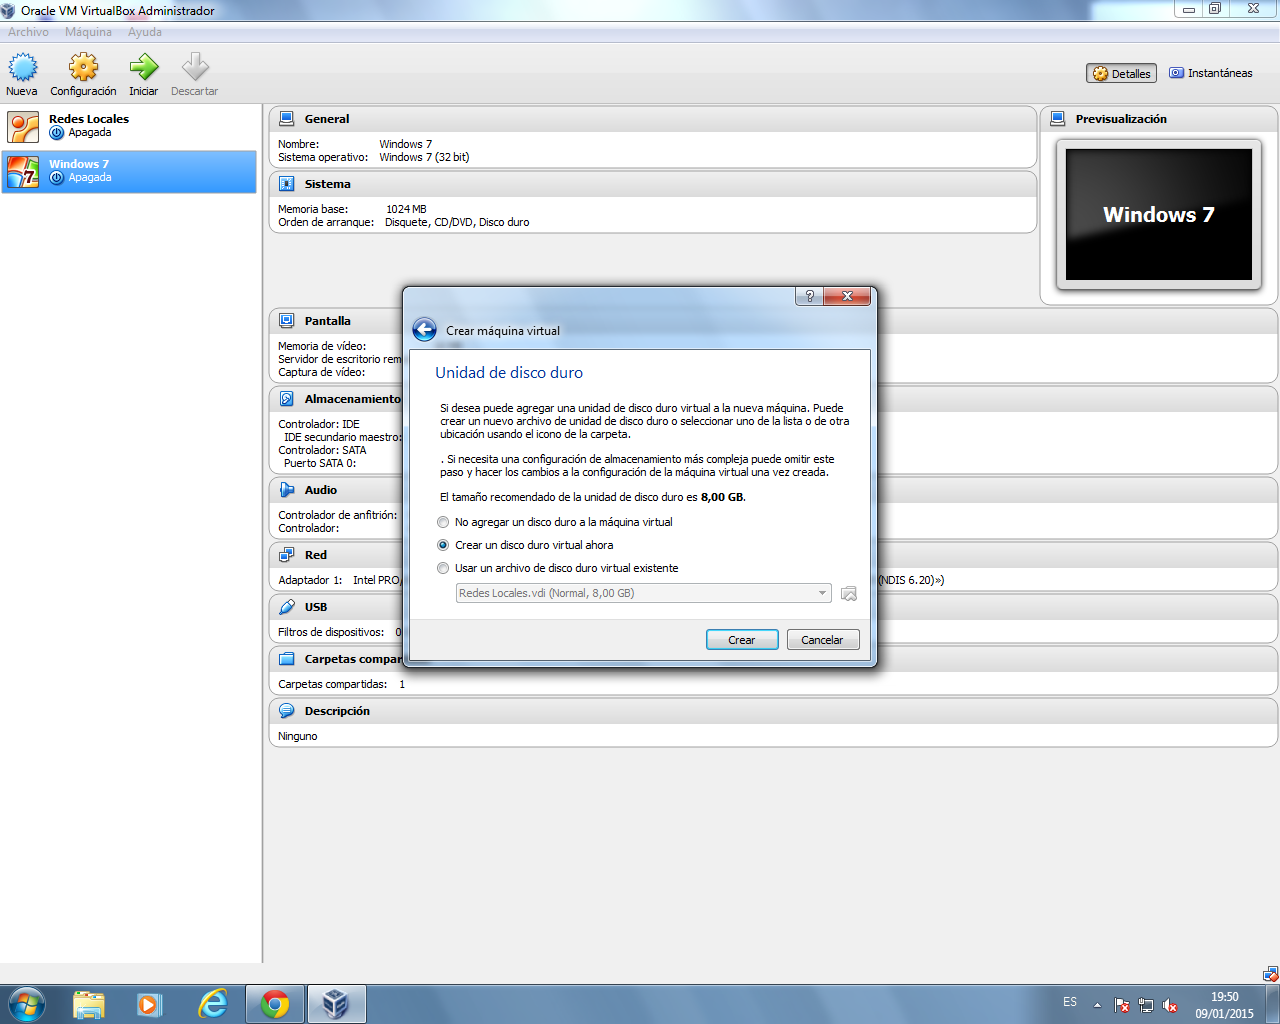The width and height of the screenshot is (1280, 1024).
Task: Browse for disk file with folder icon
Action: (849, 593)
